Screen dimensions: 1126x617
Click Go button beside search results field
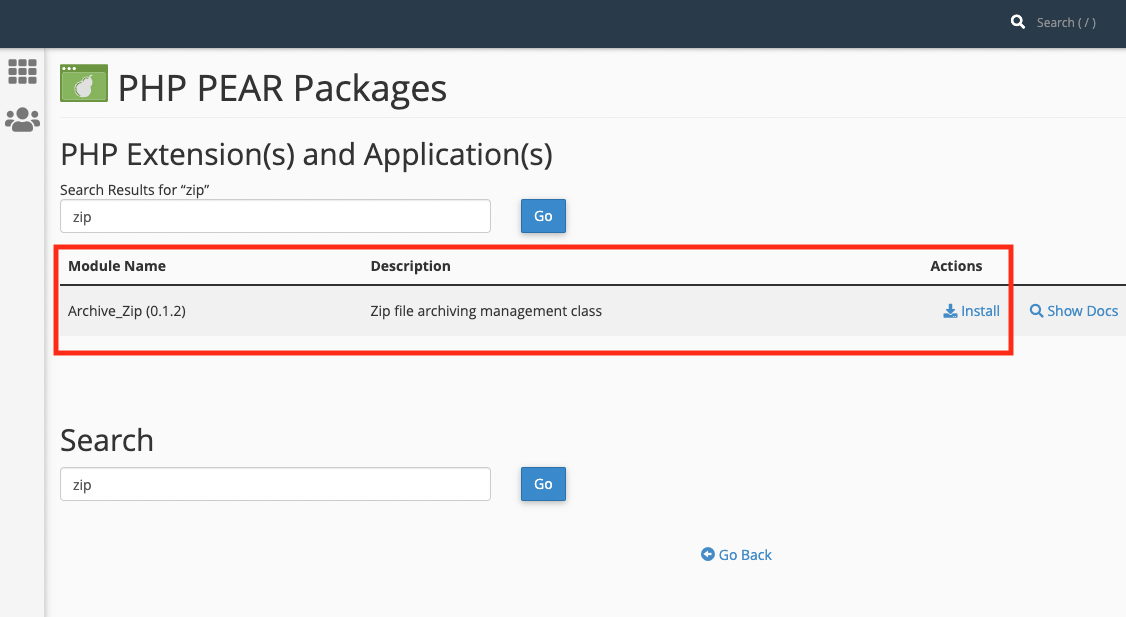tap(543, 216)
